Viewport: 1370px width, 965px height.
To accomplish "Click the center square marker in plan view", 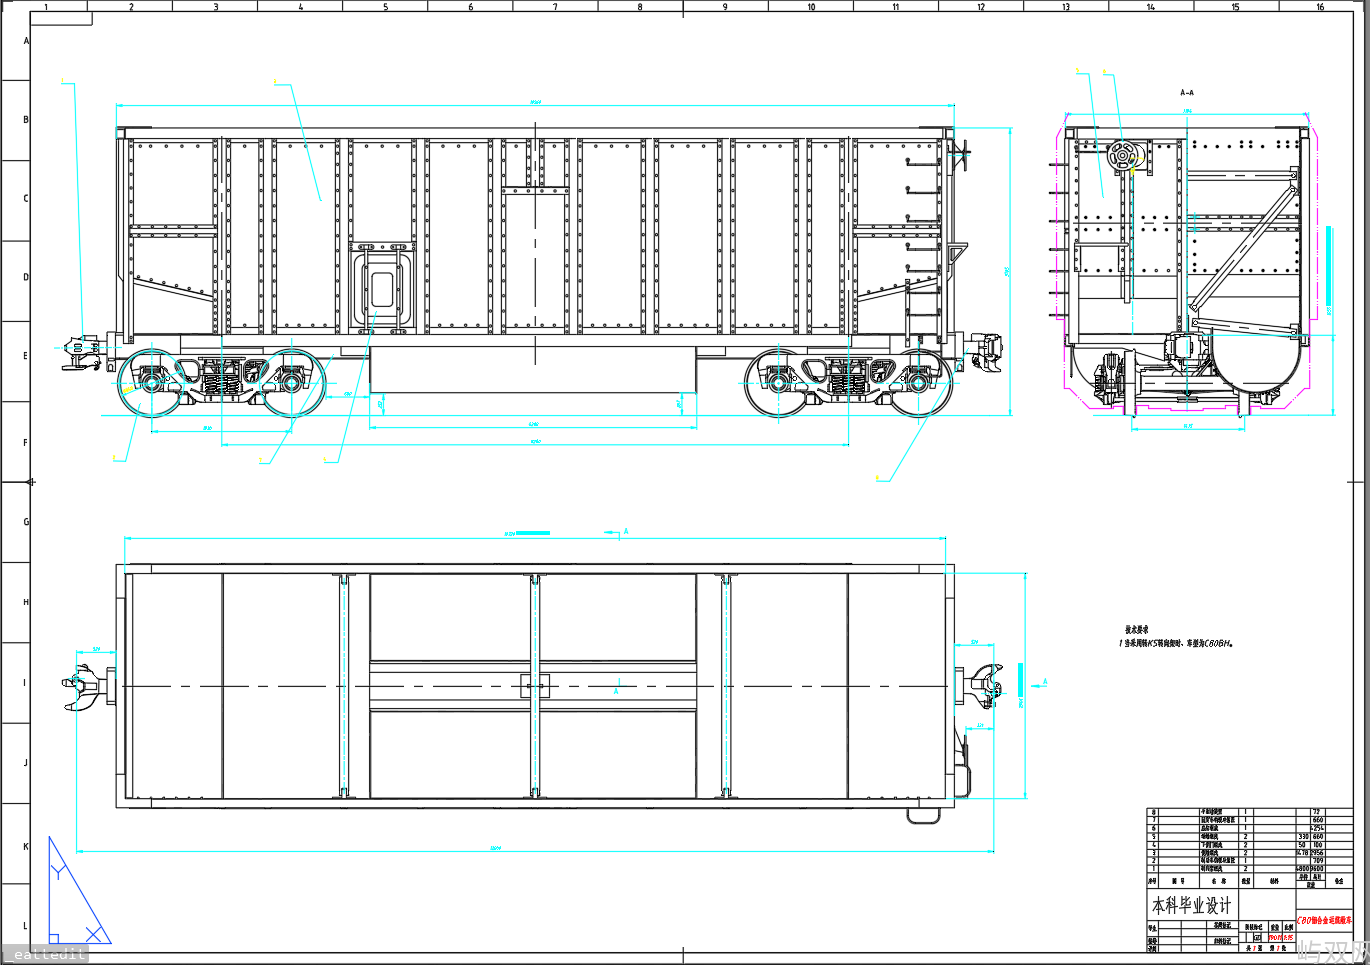I will (x=533, y=686).
